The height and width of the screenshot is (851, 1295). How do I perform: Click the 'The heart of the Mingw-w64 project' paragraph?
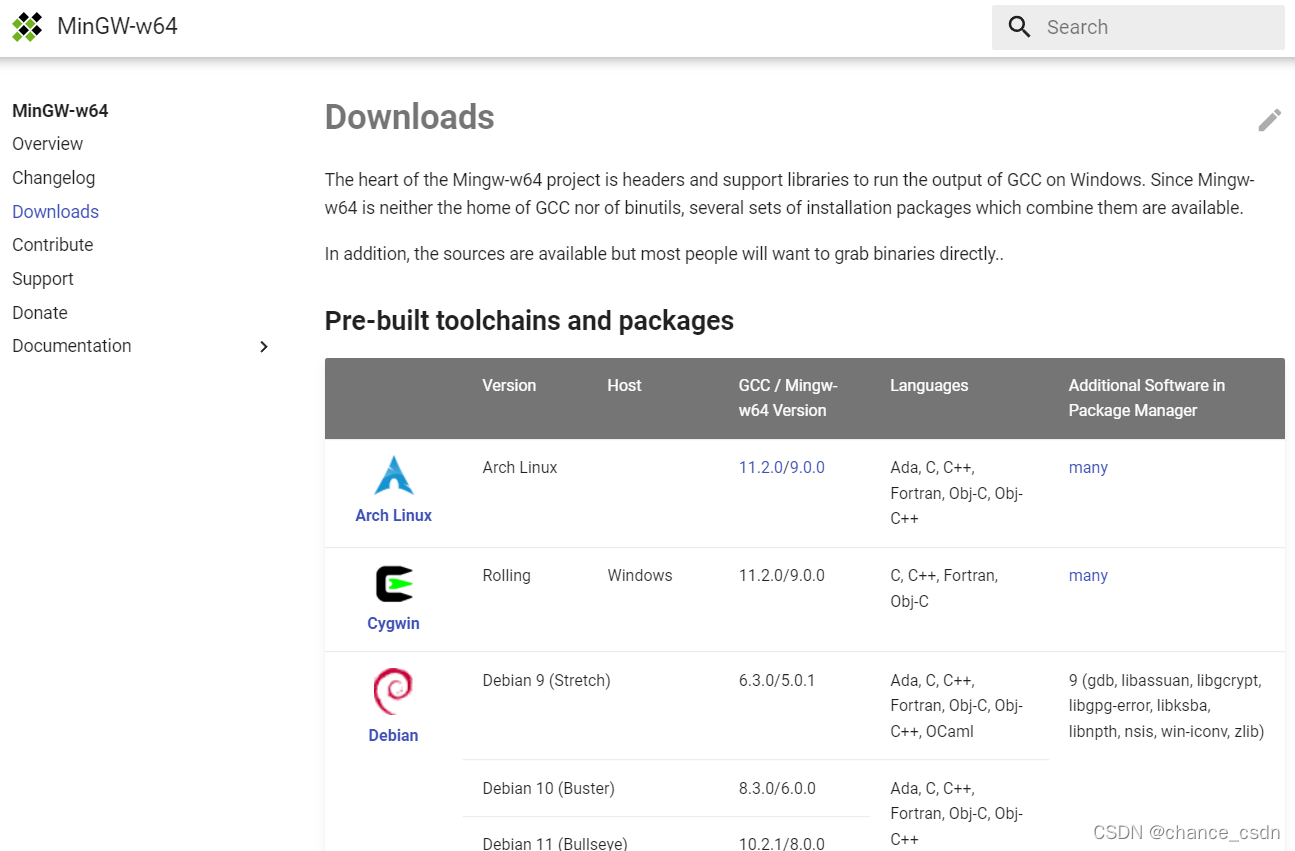pos(790,194)
